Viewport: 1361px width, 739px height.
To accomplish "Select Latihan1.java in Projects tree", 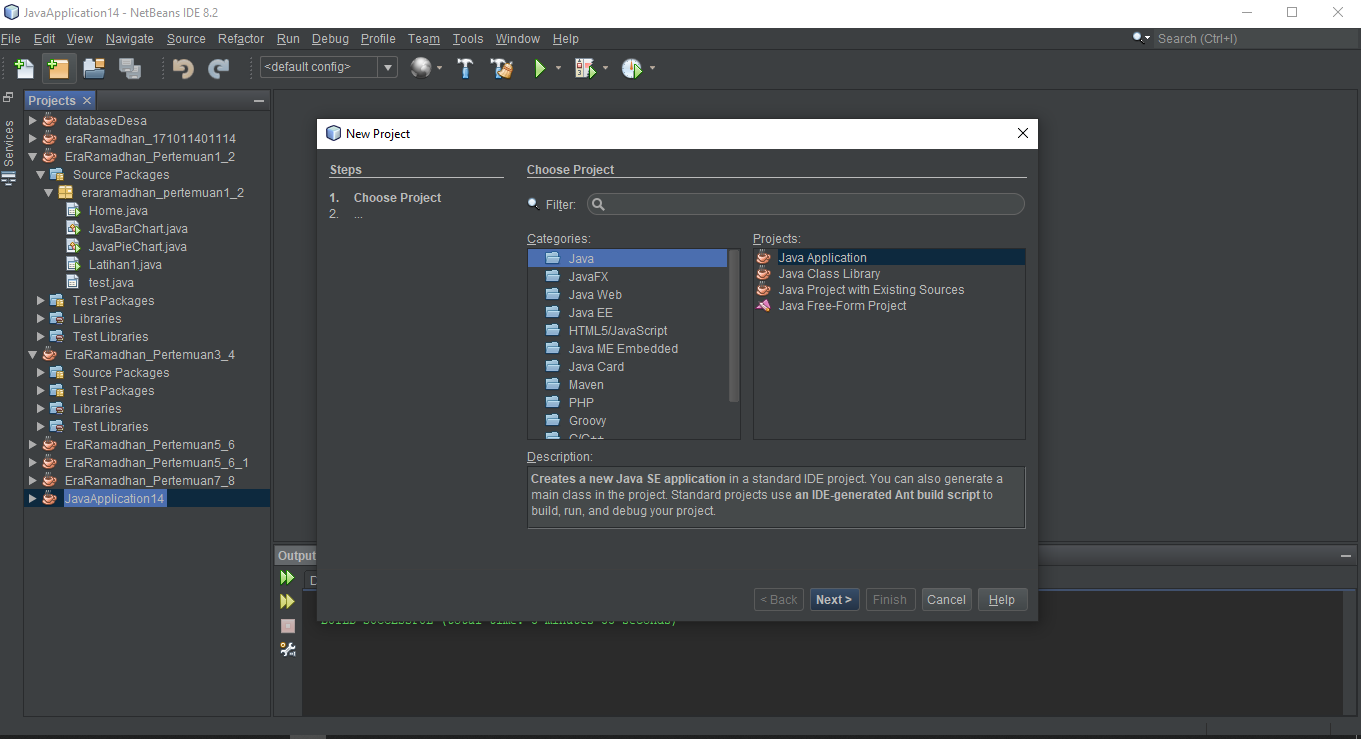I will coord(125,265).
